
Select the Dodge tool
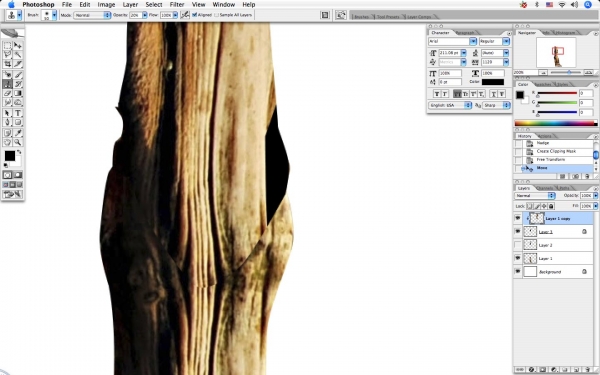pyautogui.click(x=18, y=102)
